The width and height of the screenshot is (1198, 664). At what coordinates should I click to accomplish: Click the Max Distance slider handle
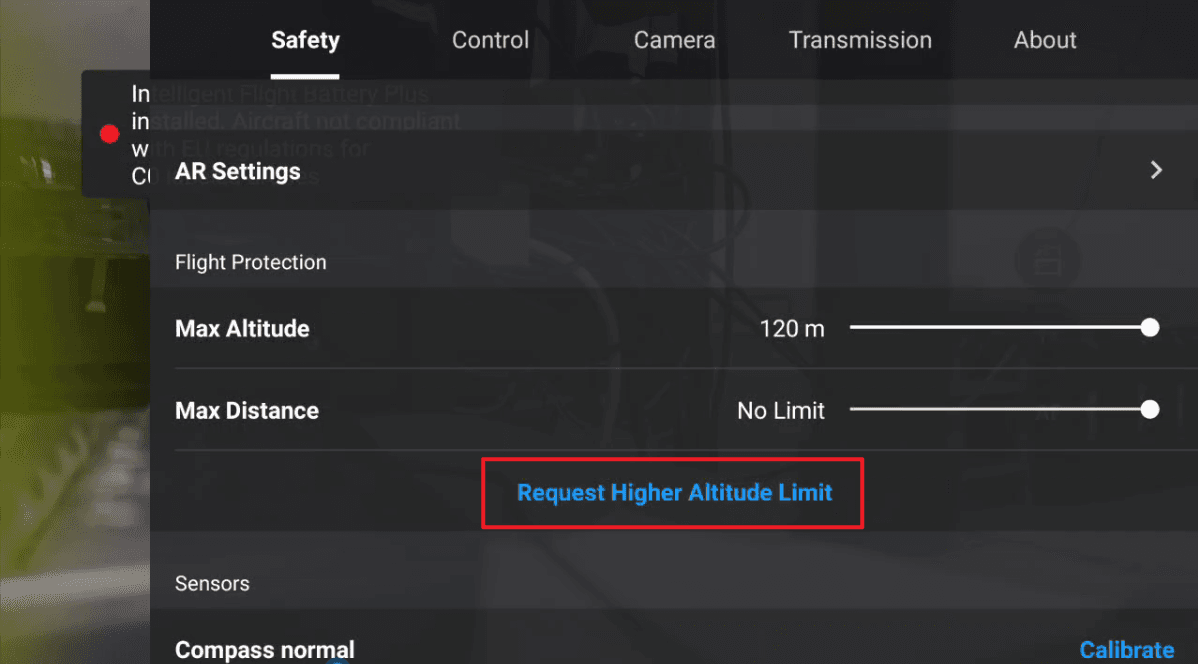point(1150,410)
